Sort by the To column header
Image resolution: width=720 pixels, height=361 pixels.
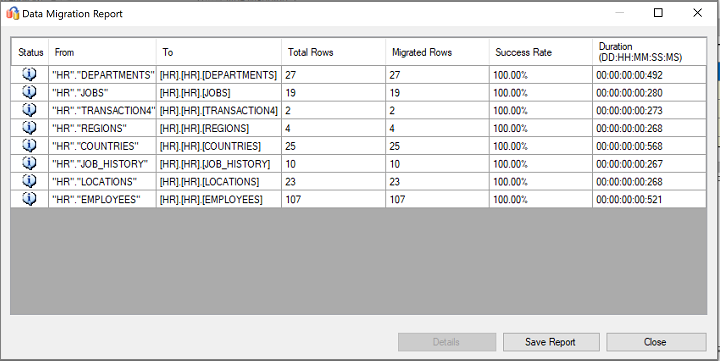point(219,52)
